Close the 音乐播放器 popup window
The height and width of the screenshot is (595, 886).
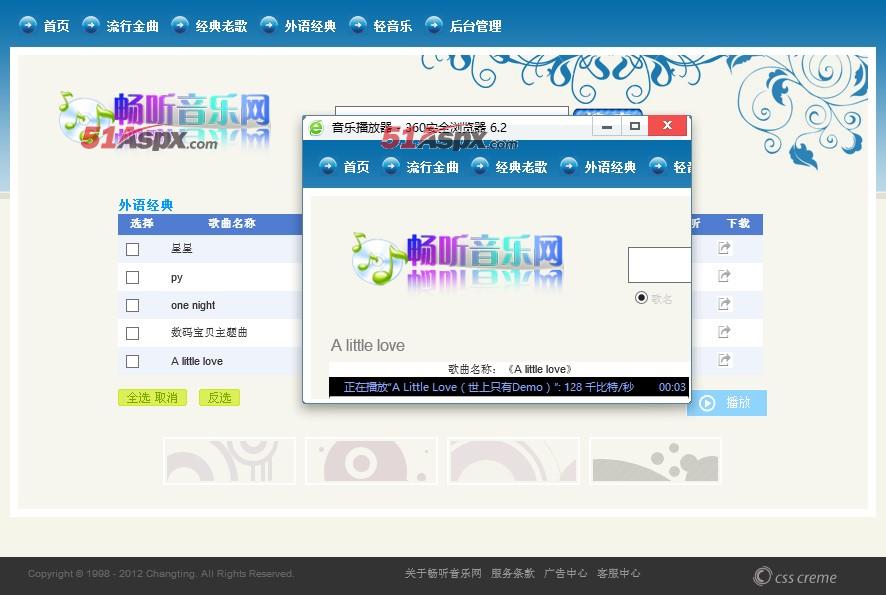click(667, 126)
